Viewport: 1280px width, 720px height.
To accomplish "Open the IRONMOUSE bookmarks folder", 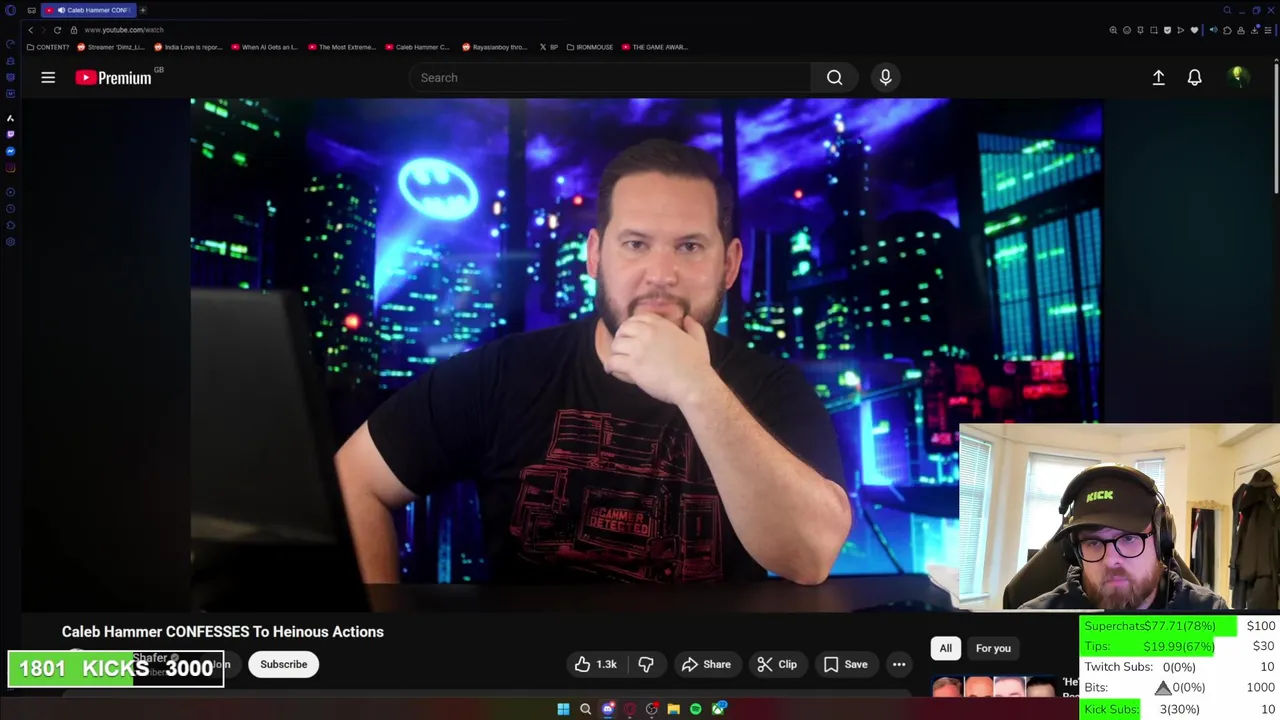I will pyautogui.click(x=590, y=47).
